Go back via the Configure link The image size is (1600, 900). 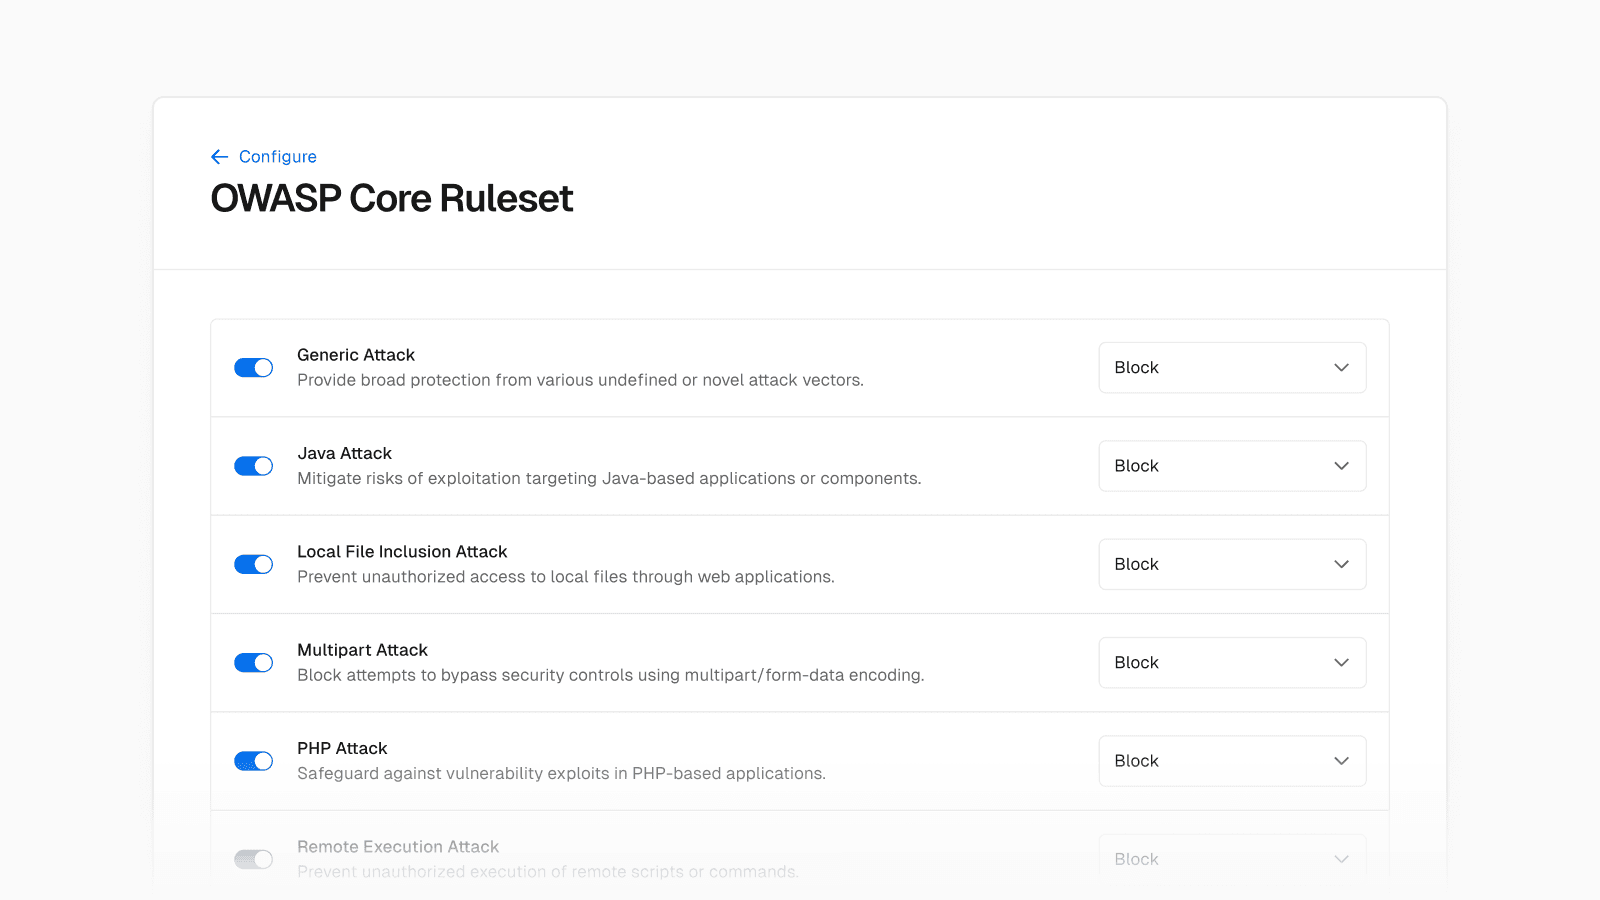[x=277, y=157]
